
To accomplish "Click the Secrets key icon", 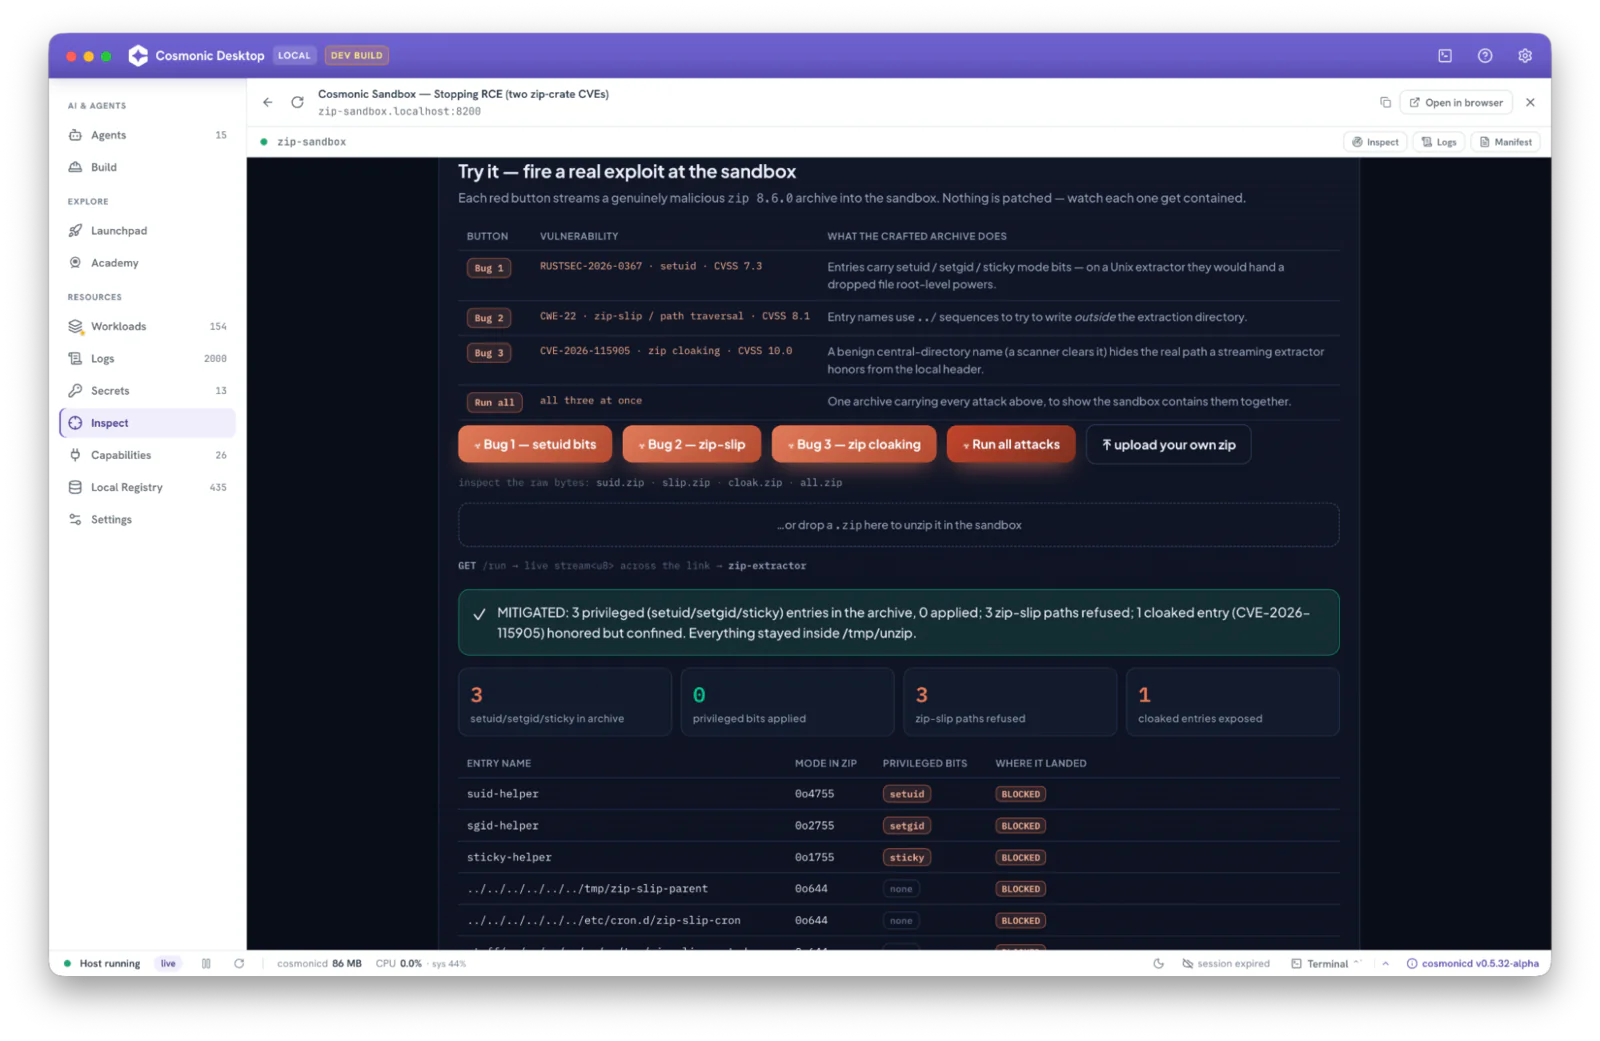I will pos(75,391).
